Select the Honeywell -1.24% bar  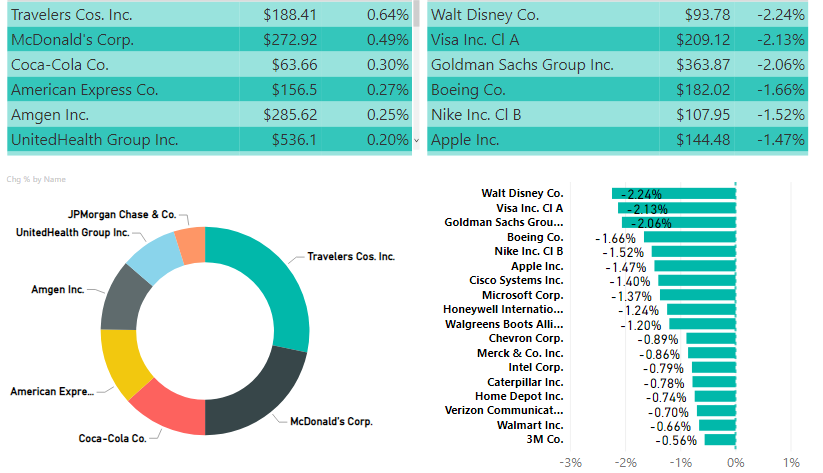701,309
